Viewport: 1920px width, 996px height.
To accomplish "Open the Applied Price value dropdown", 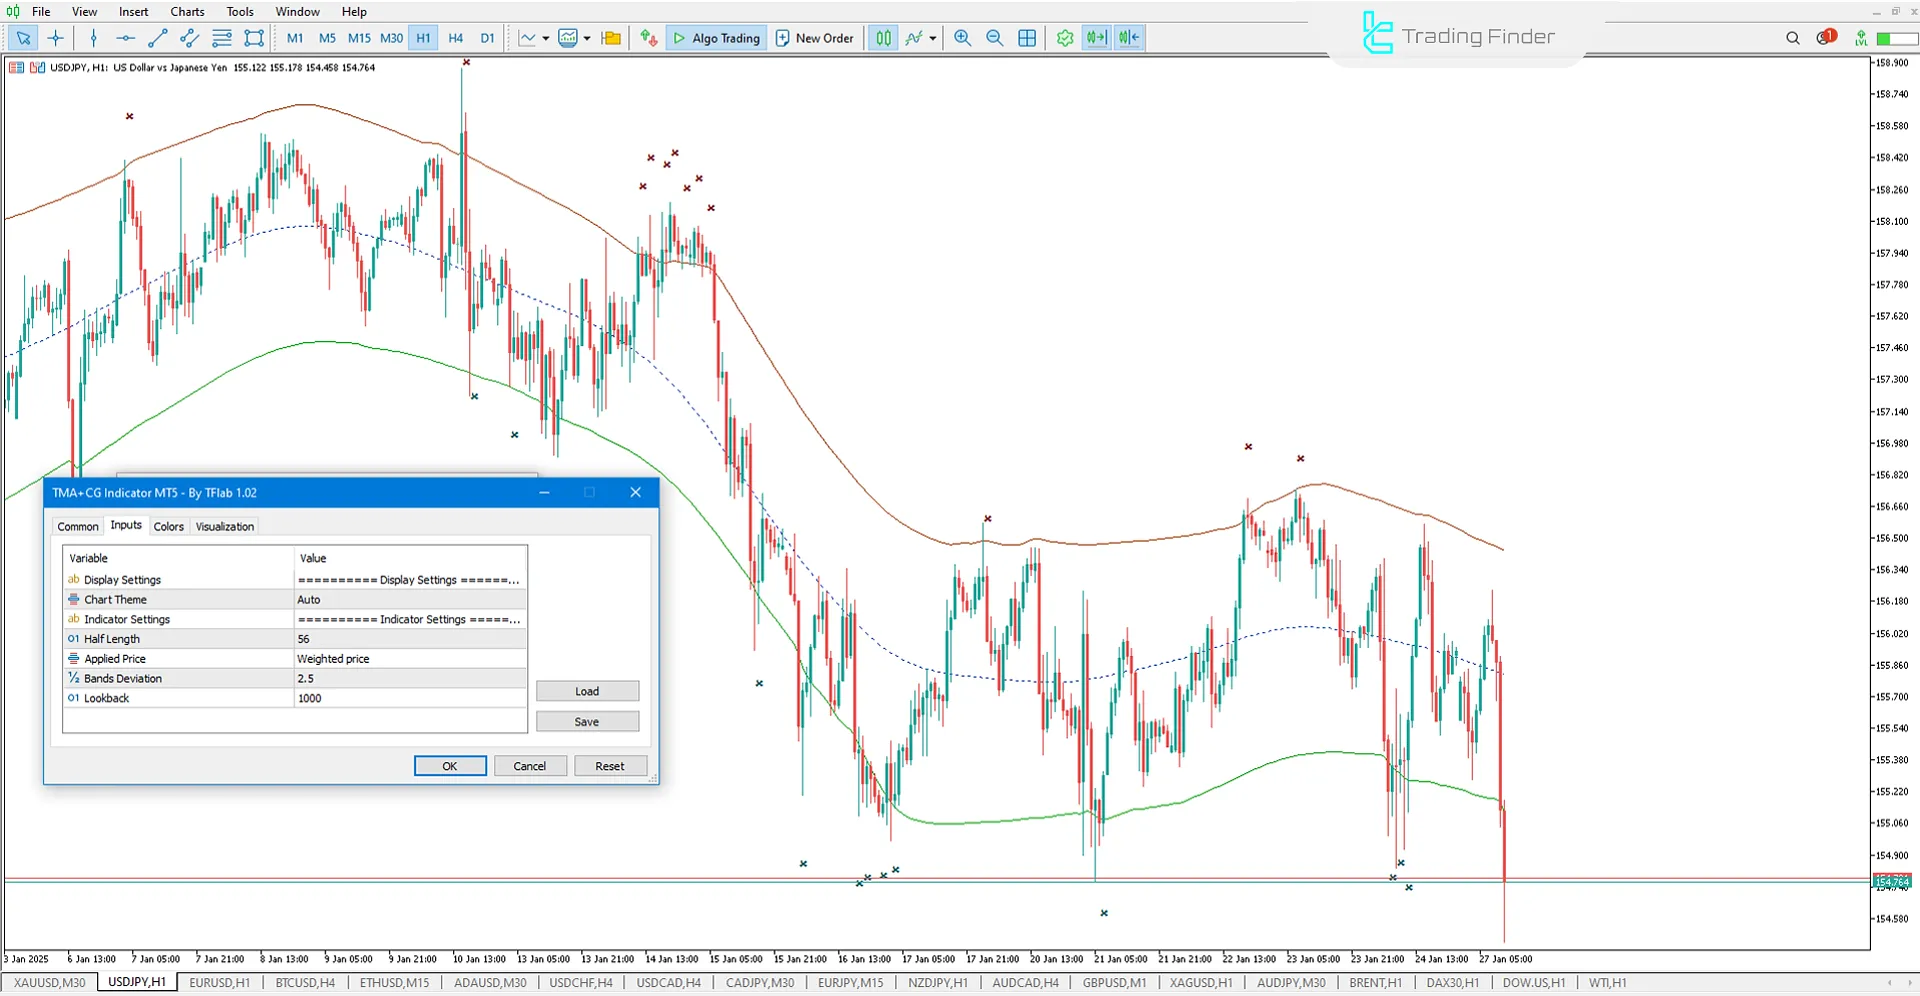I will 408,658.
